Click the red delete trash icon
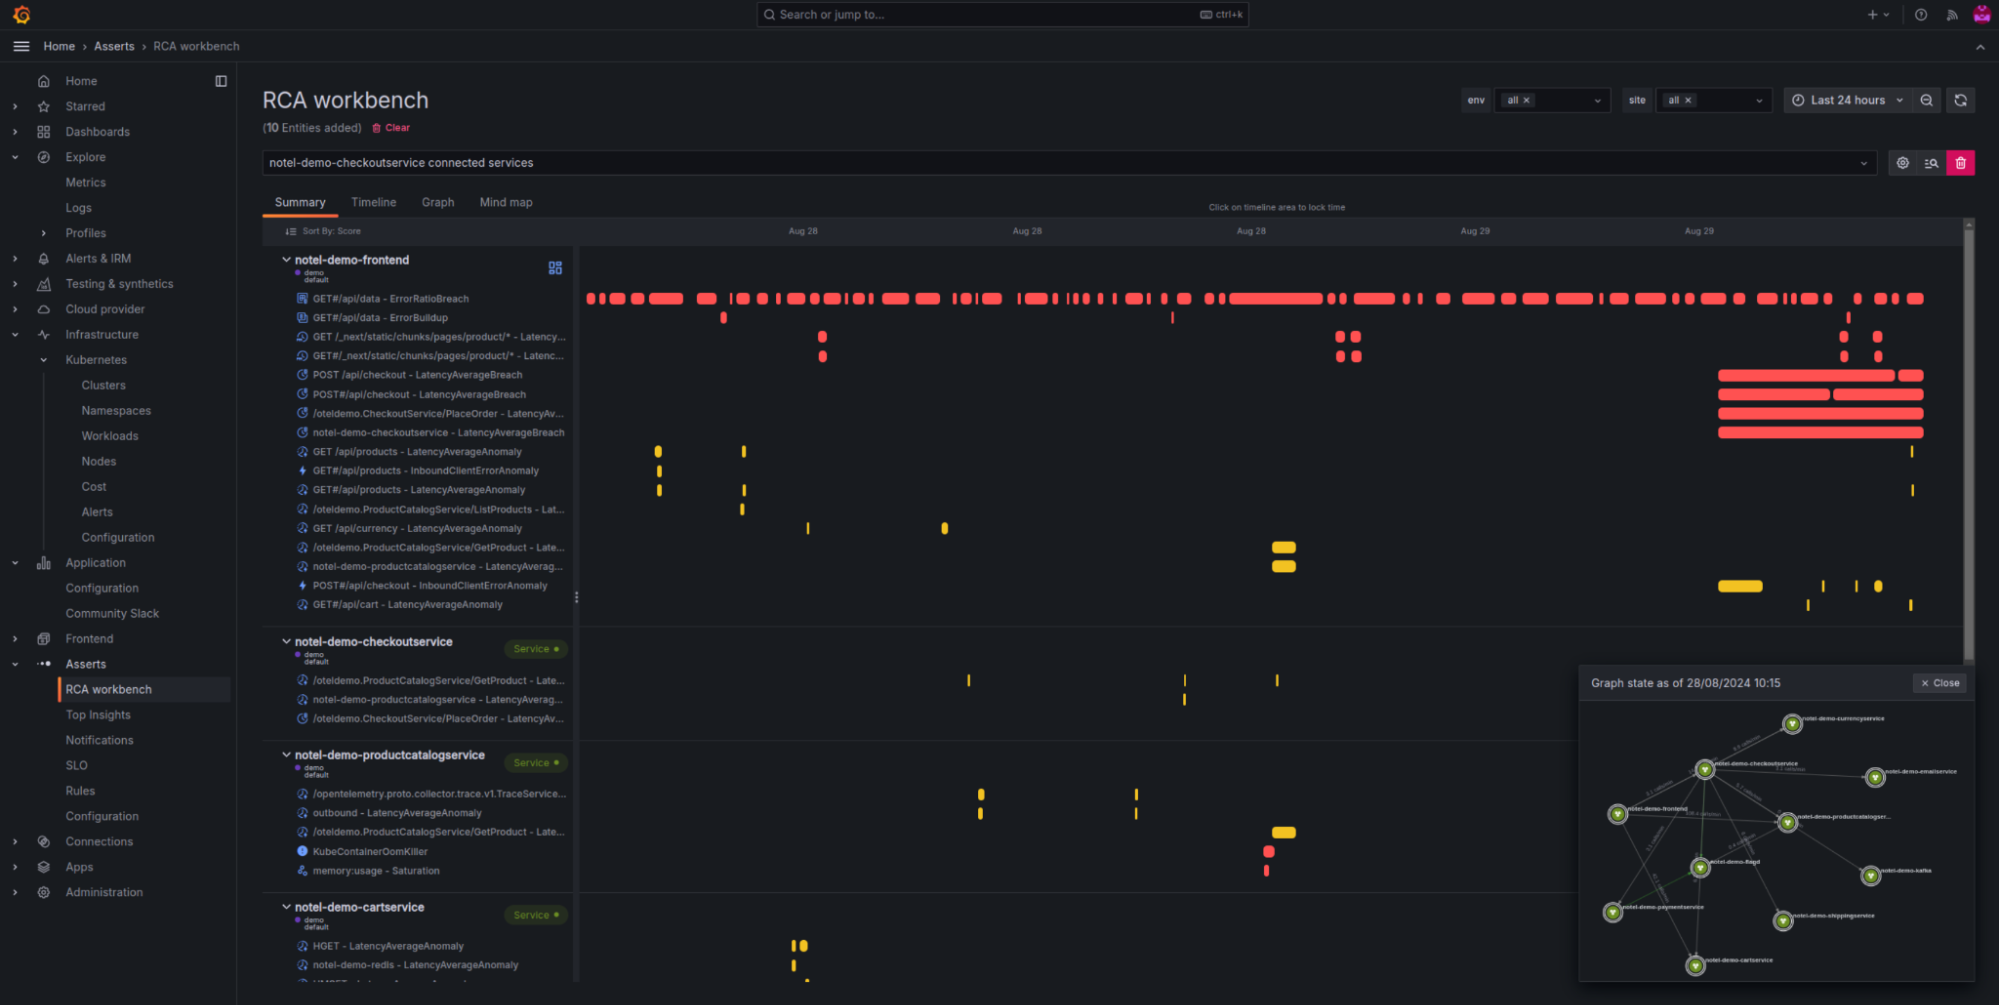This screenshot has width=1999, height=1006. point(1960,163)
